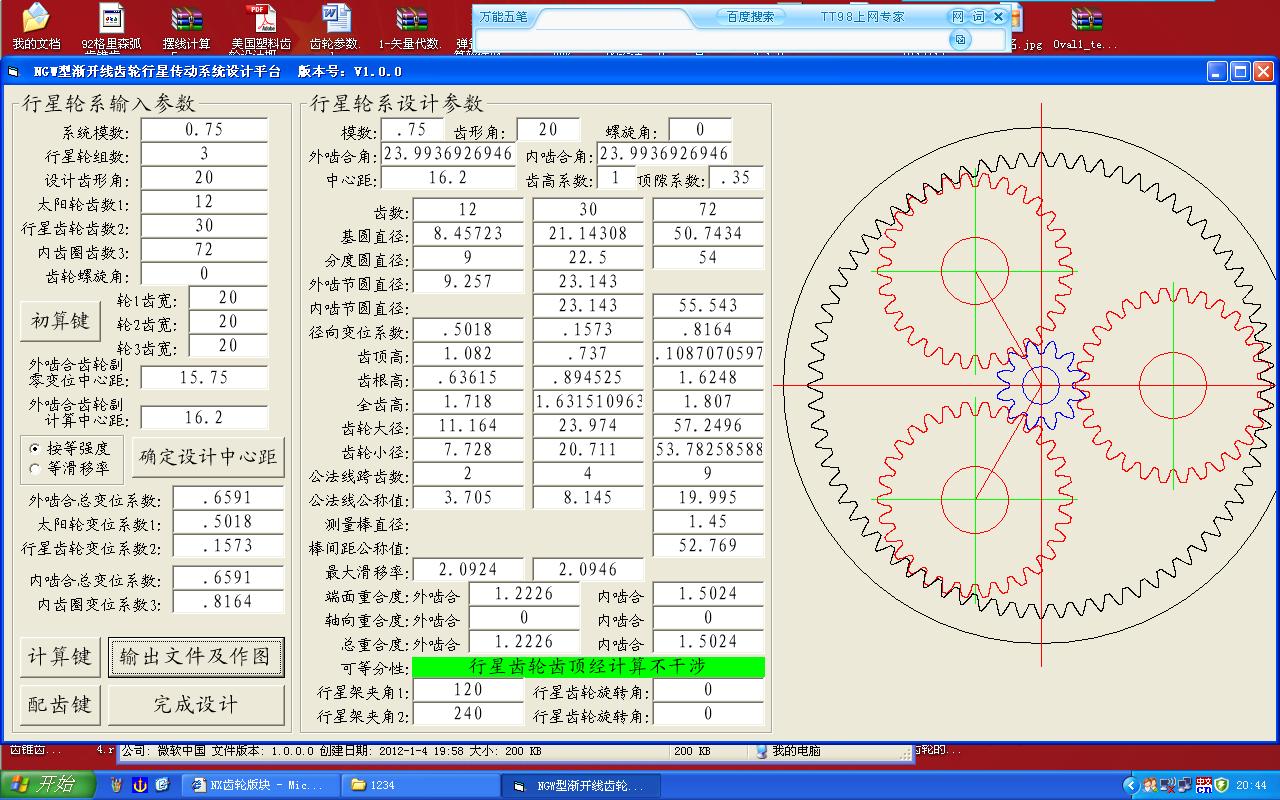Click the Internet Explorer quick launch icon
The image size is (1280, 800).
coord(162,785)
